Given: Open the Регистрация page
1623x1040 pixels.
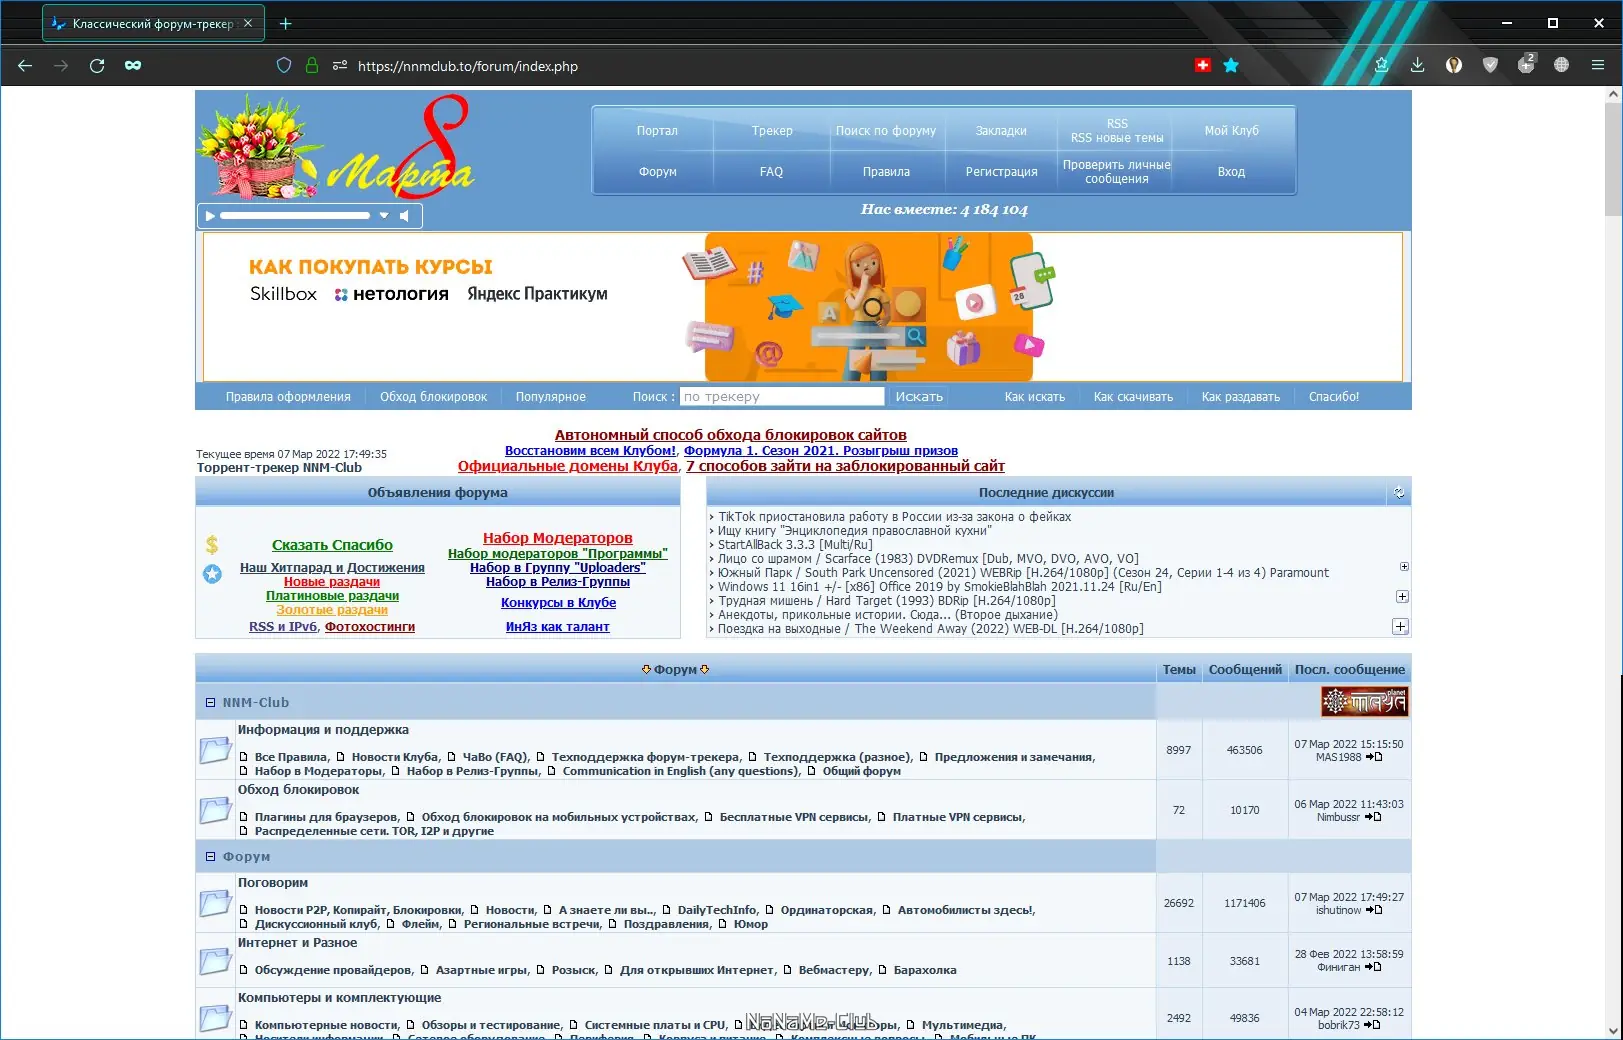Looking at the screenshot, I should tap(1001, 172).
